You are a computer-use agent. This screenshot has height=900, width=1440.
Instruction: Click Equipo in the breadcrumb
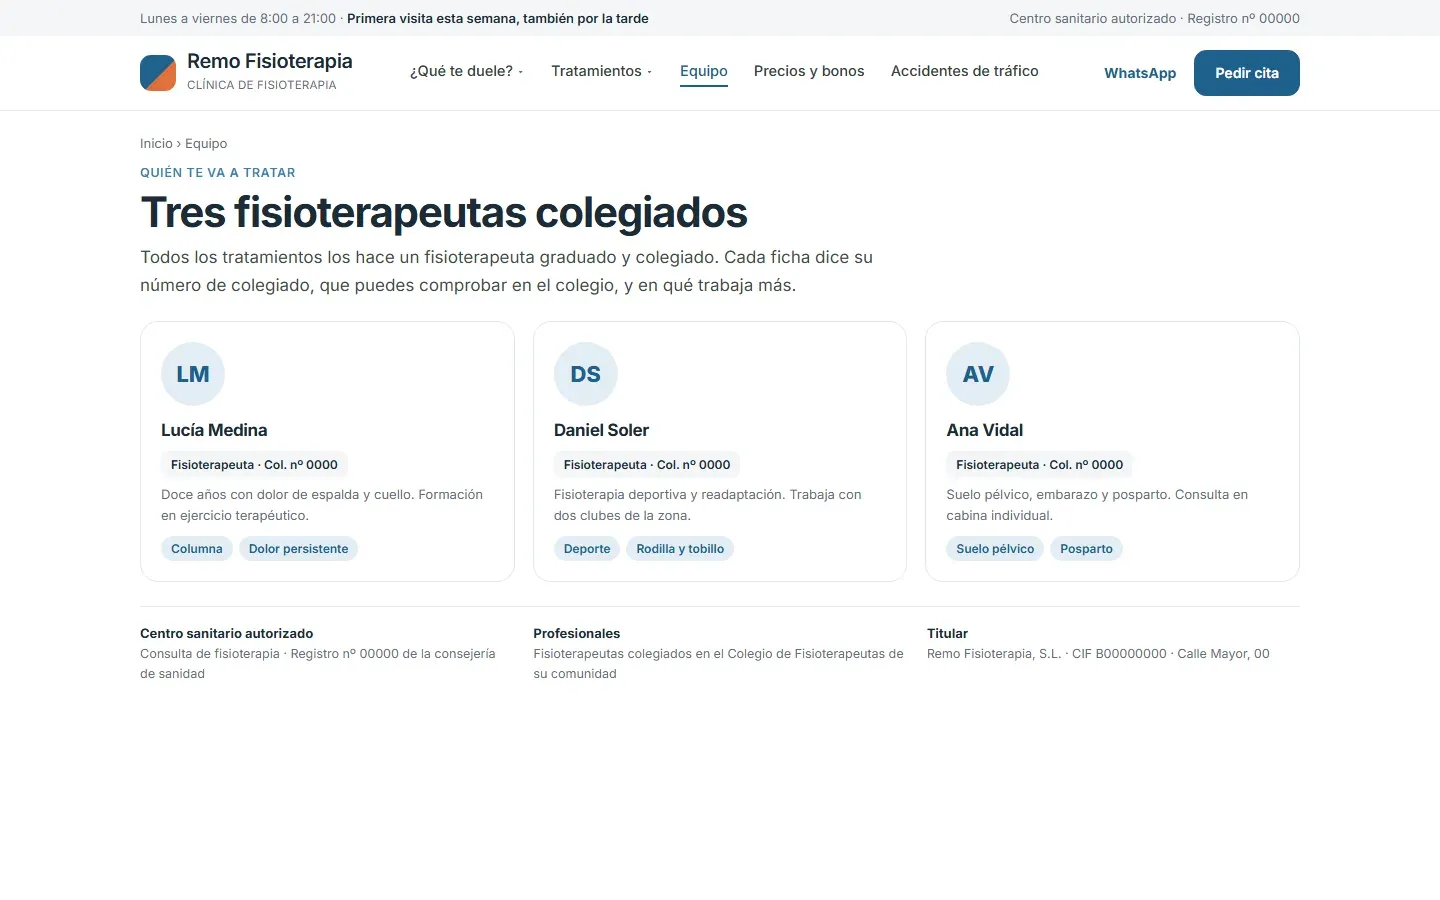tap(206, 144)
